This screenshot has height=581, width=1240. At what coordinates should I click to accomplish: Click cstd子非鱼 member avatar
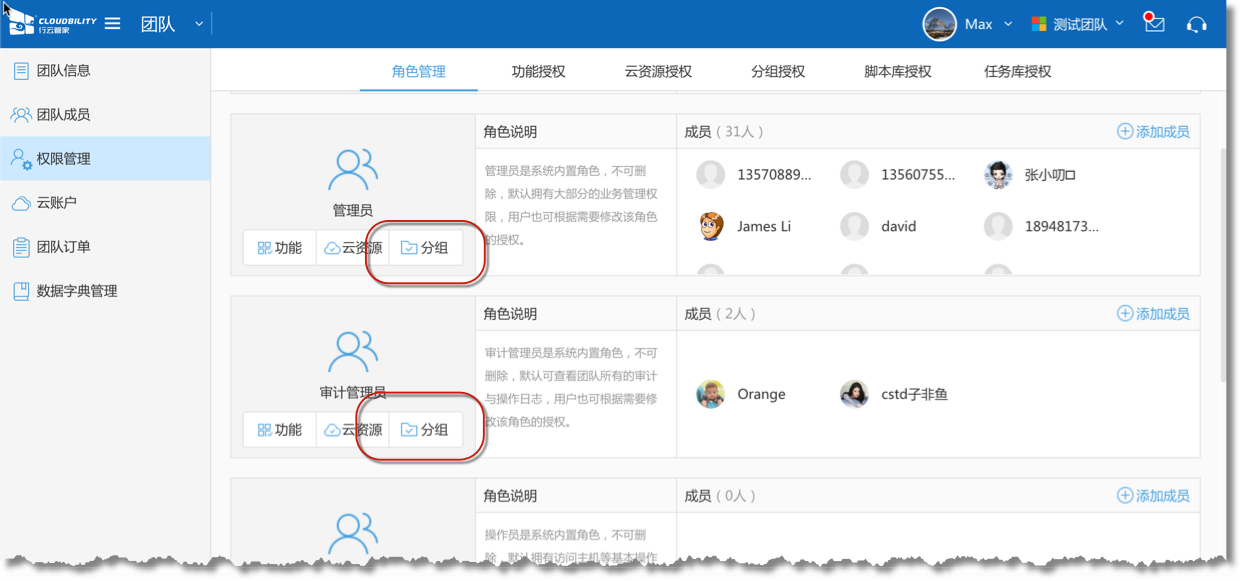(x=854, y=394)
